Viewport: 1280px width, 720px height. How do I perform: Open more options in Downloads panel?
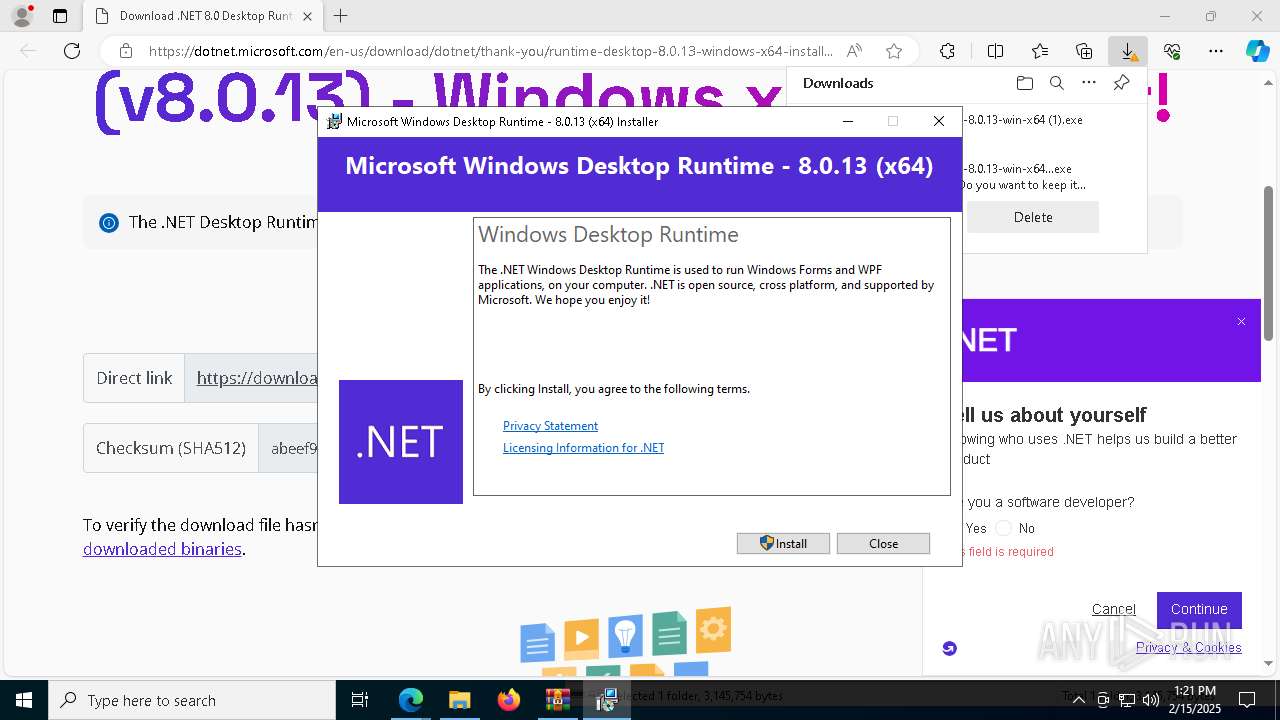pyautogui.click(x=1089, y=83)
